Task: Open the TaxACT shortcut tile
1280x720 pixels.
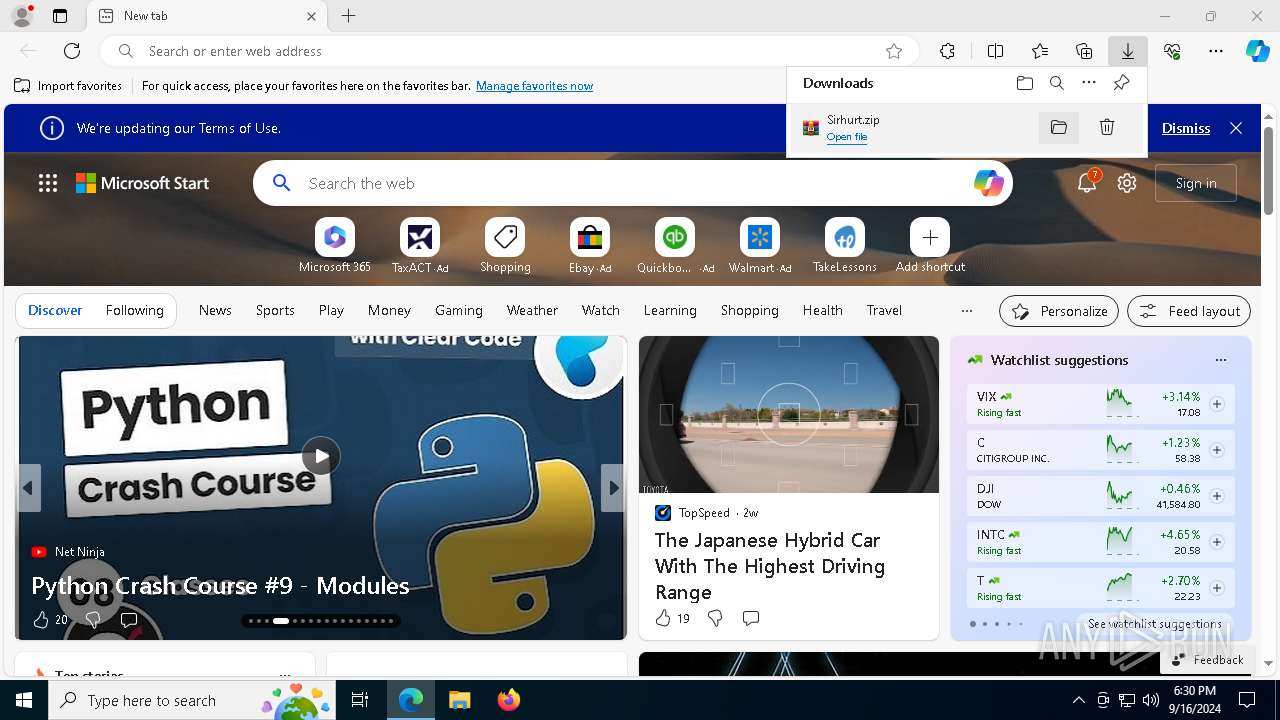Action: coord(420,246)
